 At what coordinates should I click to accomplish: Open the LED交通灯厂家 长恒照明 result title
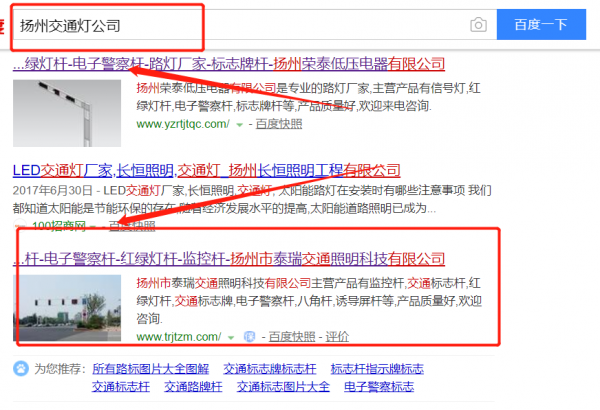(206, 170)
